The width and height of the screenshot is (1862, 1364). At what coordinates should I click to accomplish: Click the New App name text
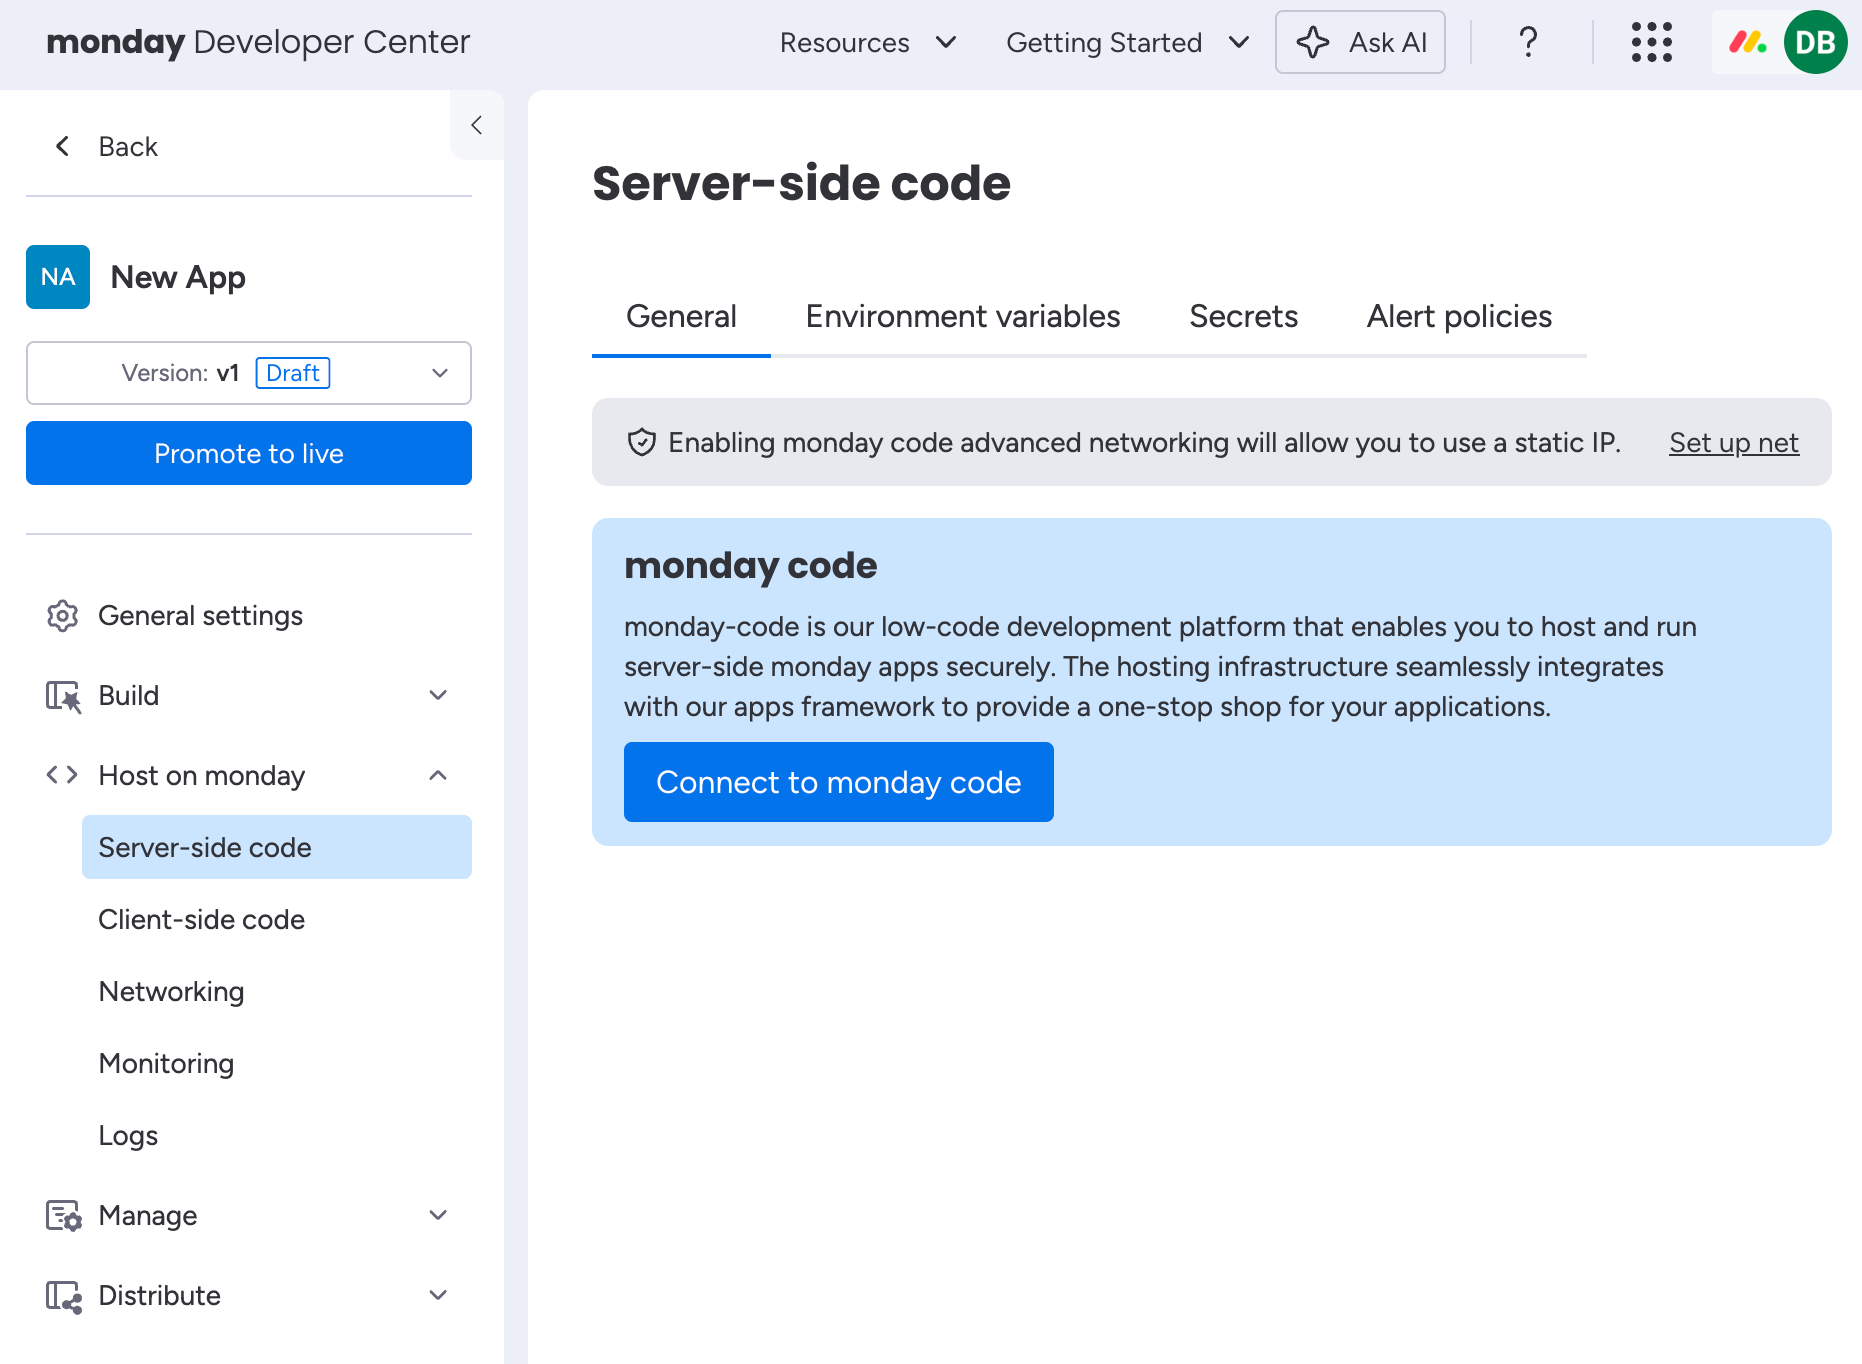pos(178,277)
